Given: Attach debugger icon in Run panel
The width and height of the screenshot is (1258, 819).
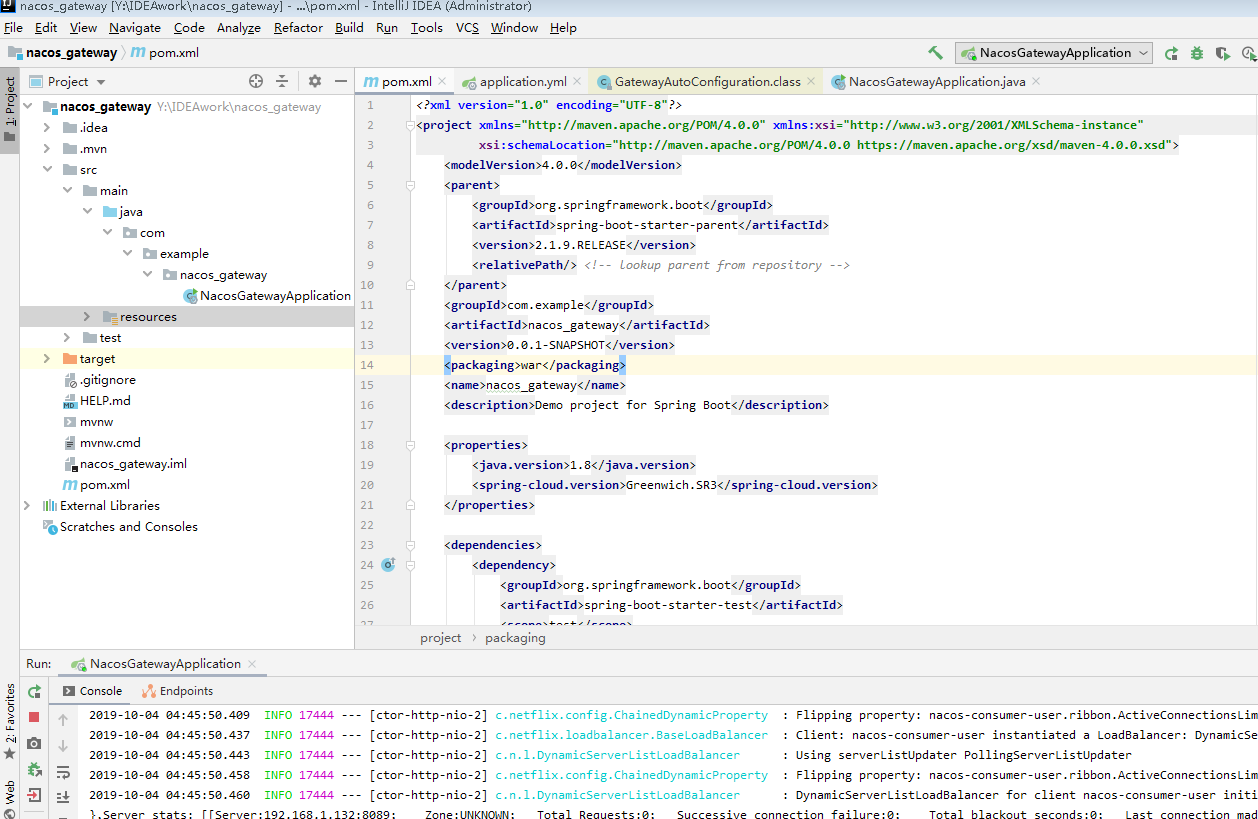Looking at the screenshot, I should click(34, 769).
